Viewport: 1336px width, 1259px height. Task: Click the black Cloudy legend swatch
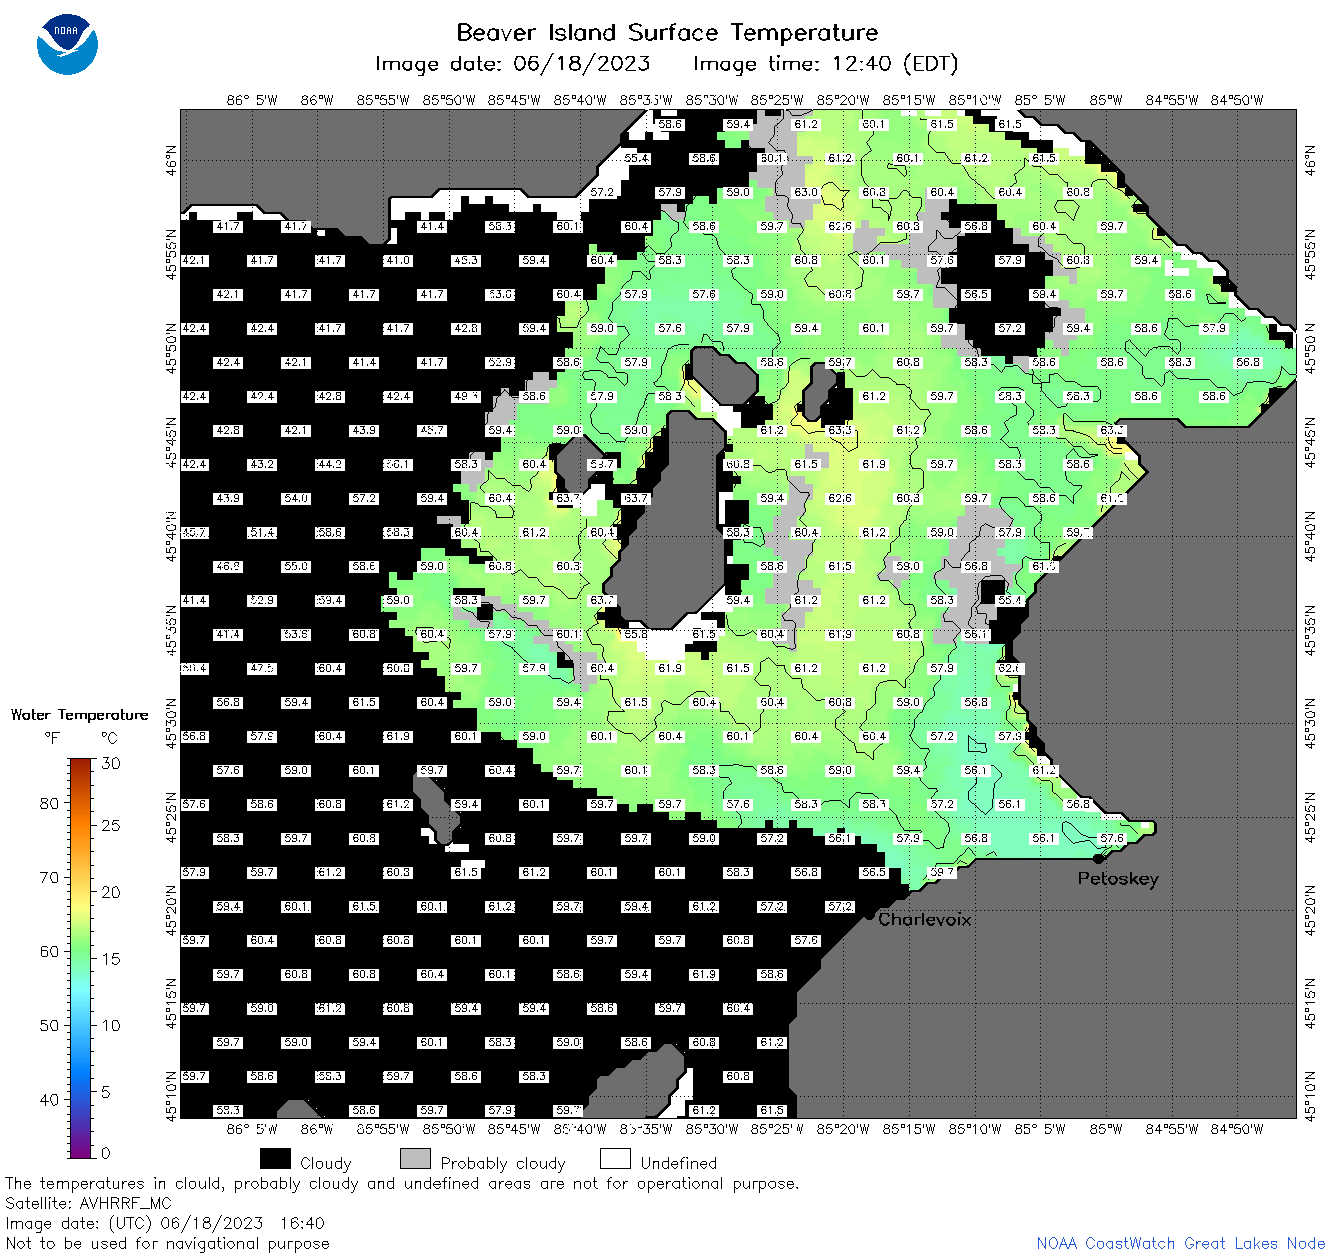[x=275, y=1159]
